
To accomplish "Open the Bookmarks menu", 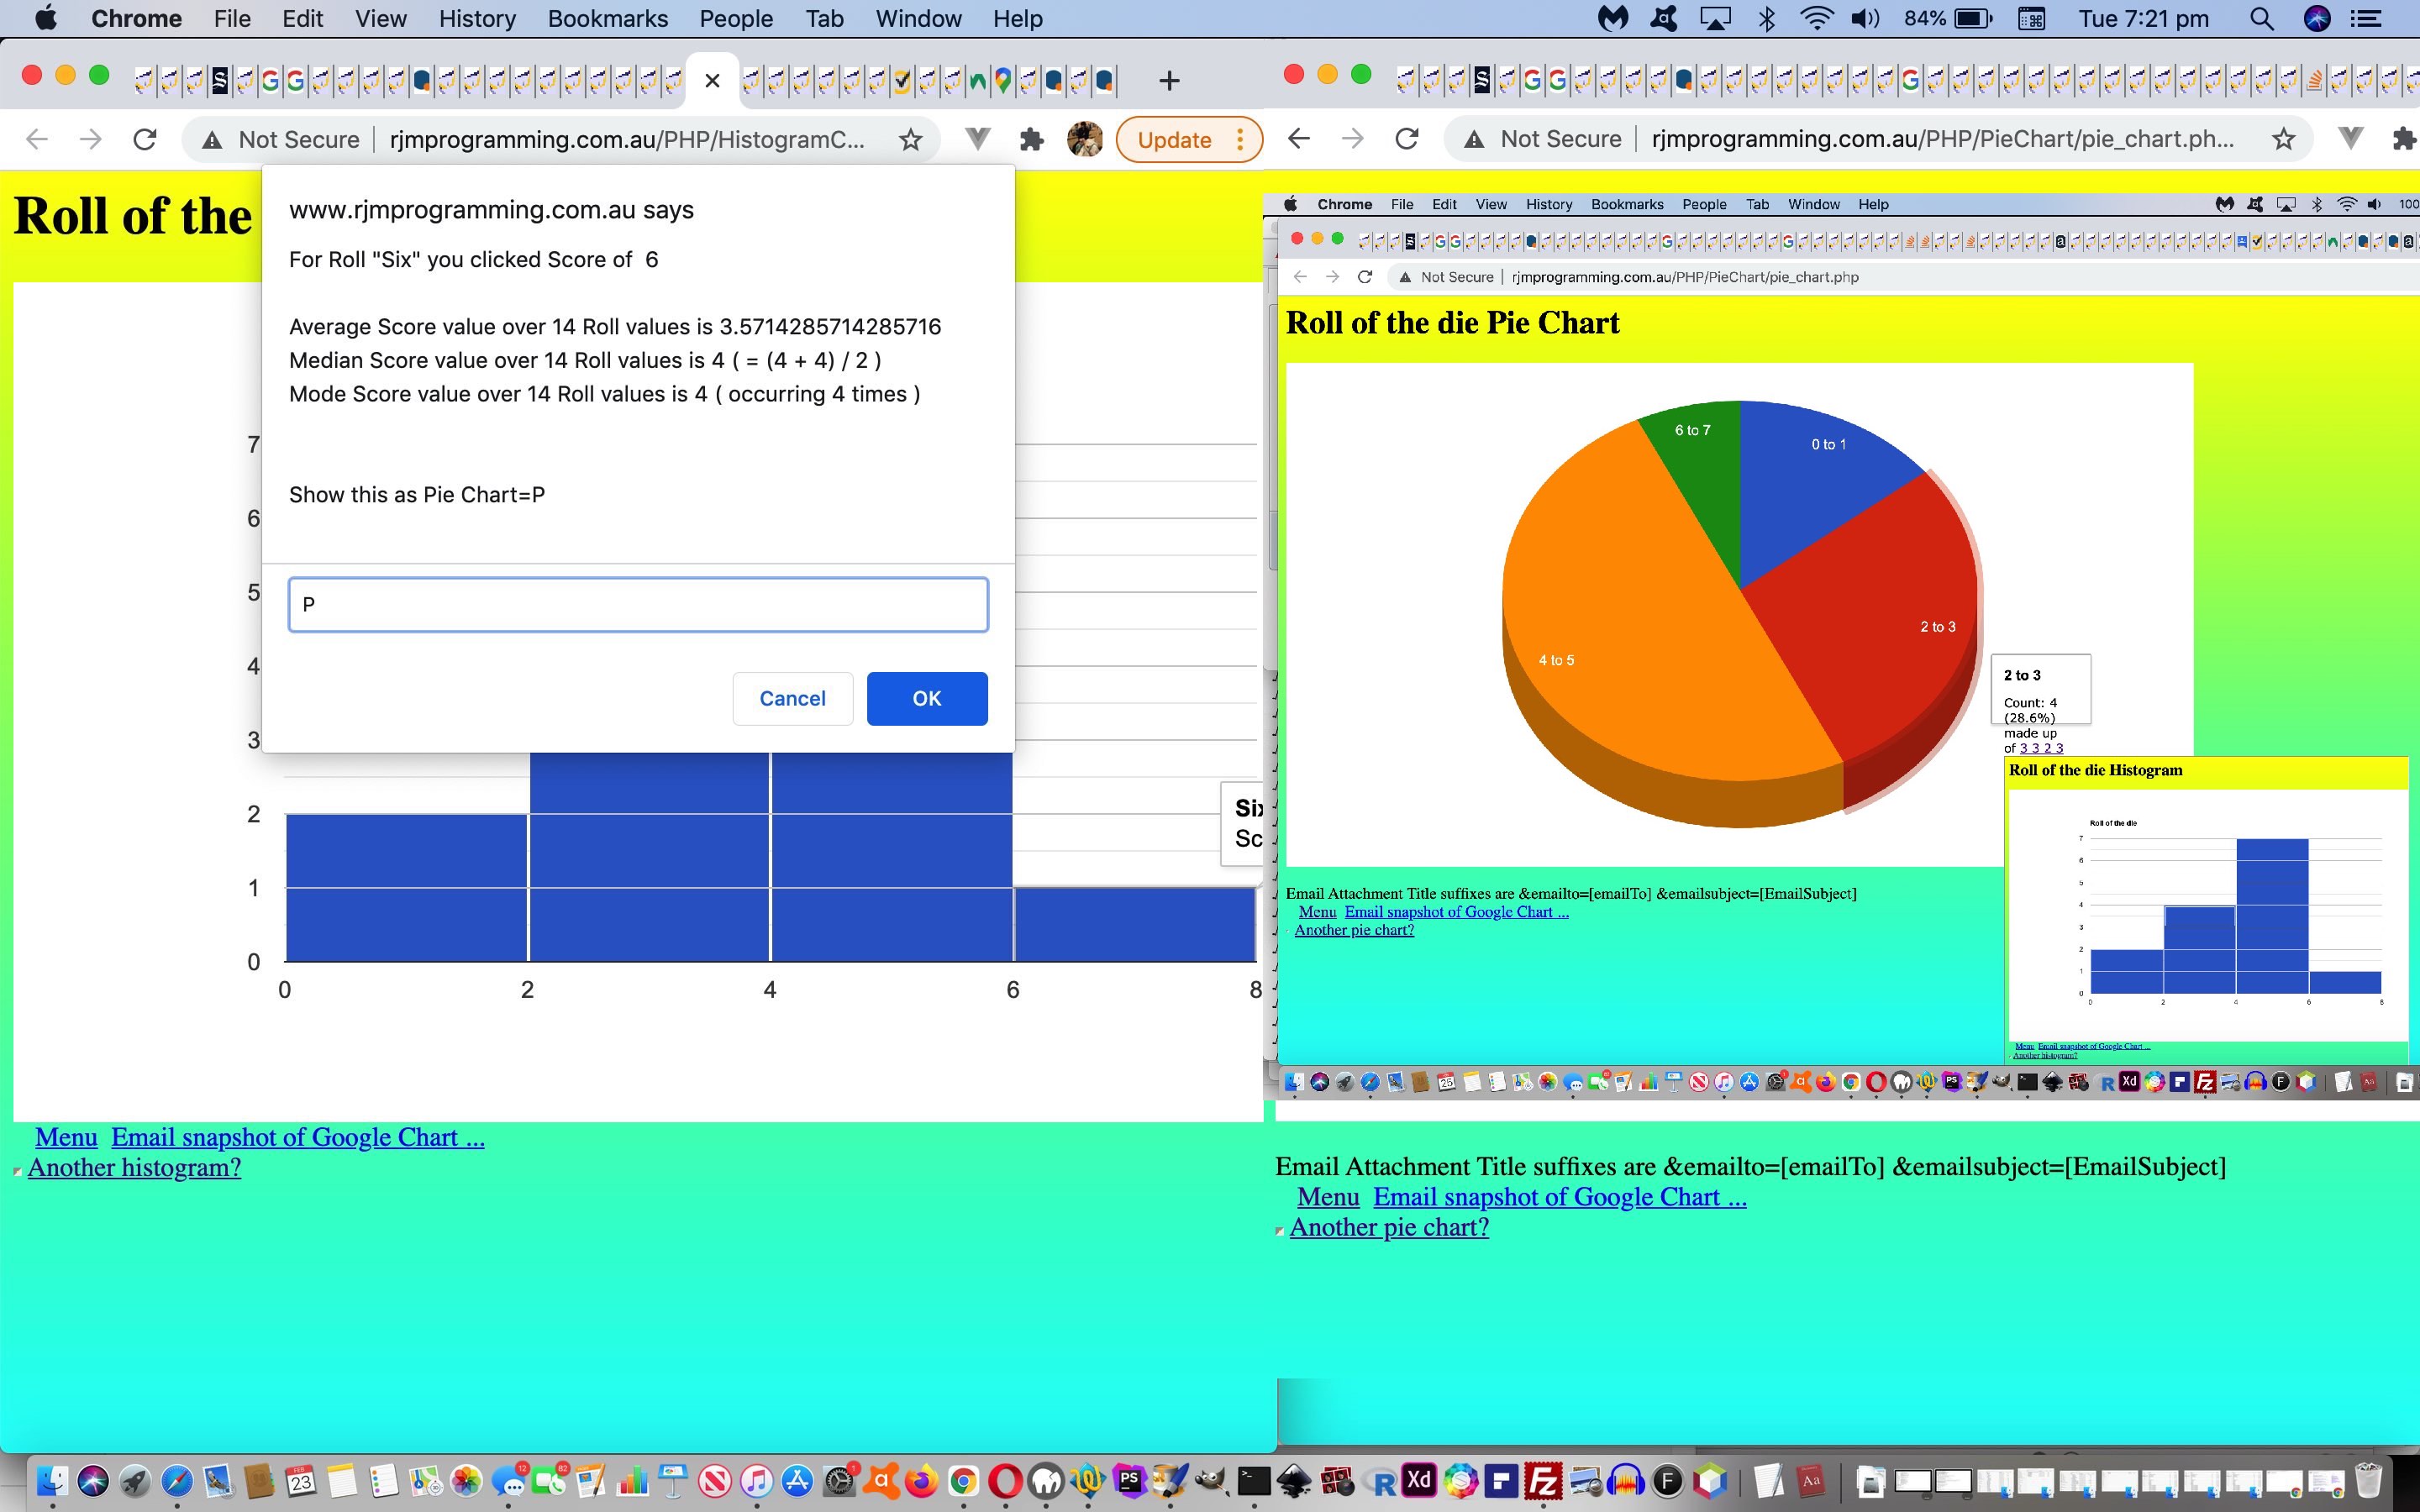I will click(607, 19).
